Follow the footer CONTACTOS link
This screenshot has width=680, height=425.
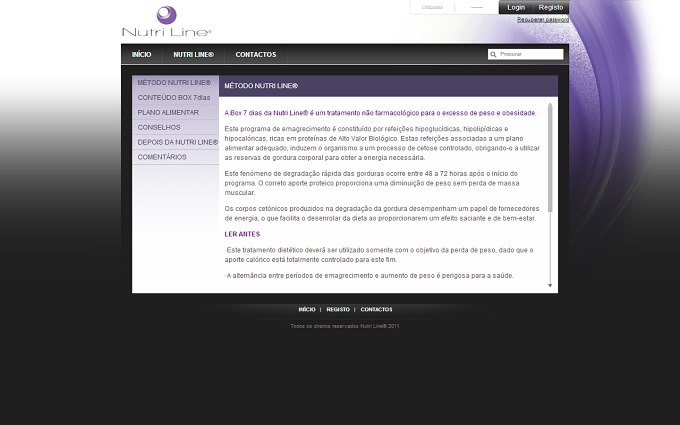coord(376,310)
